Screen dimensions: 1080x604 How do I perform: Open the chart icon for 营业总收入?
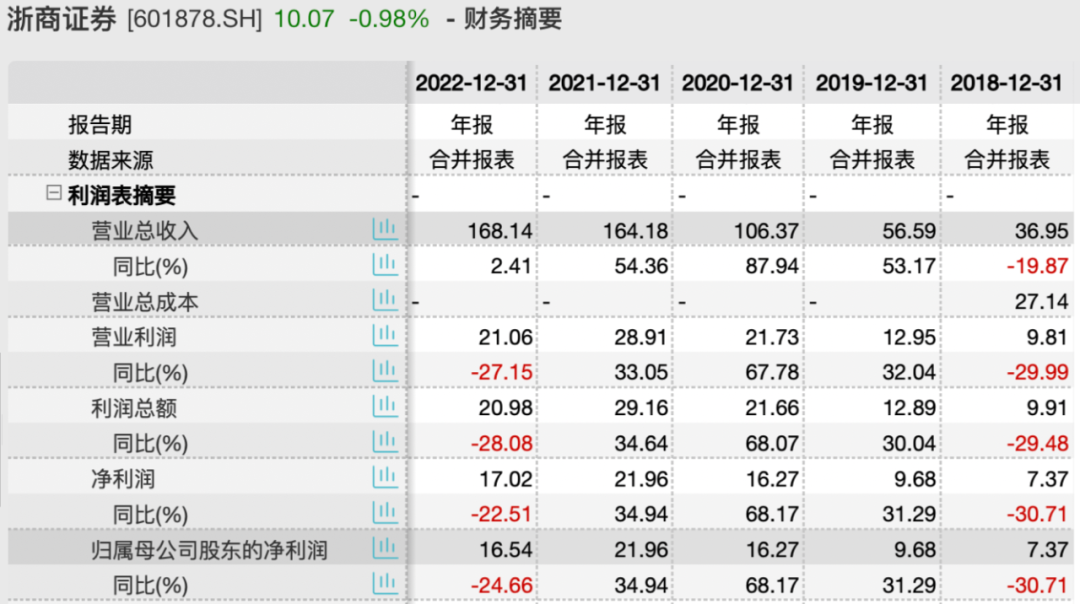(385, 229)
